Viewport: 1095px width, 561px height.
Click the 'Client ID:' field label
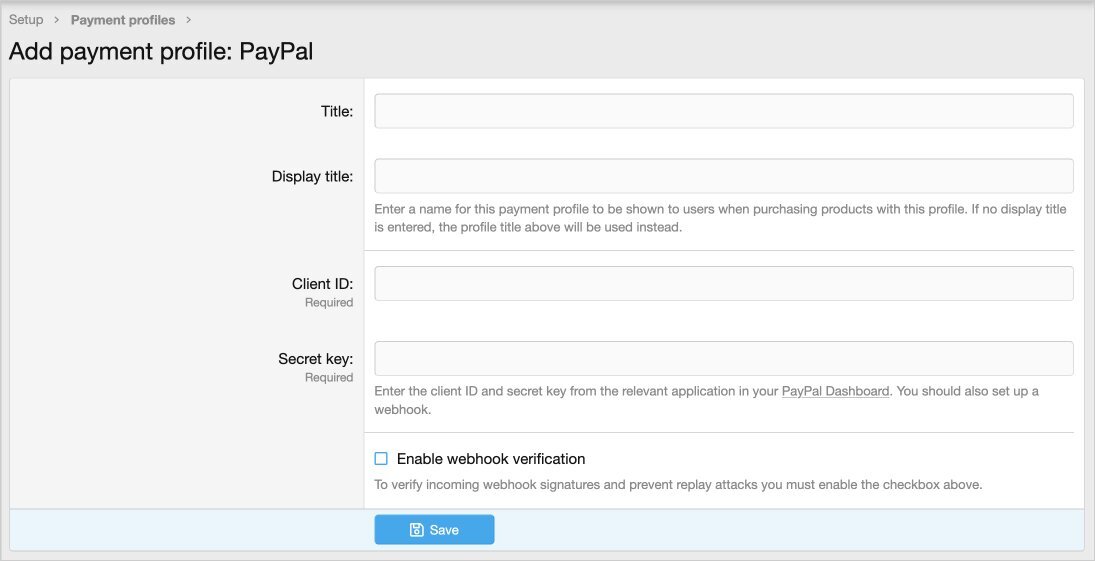coord(322,284)
